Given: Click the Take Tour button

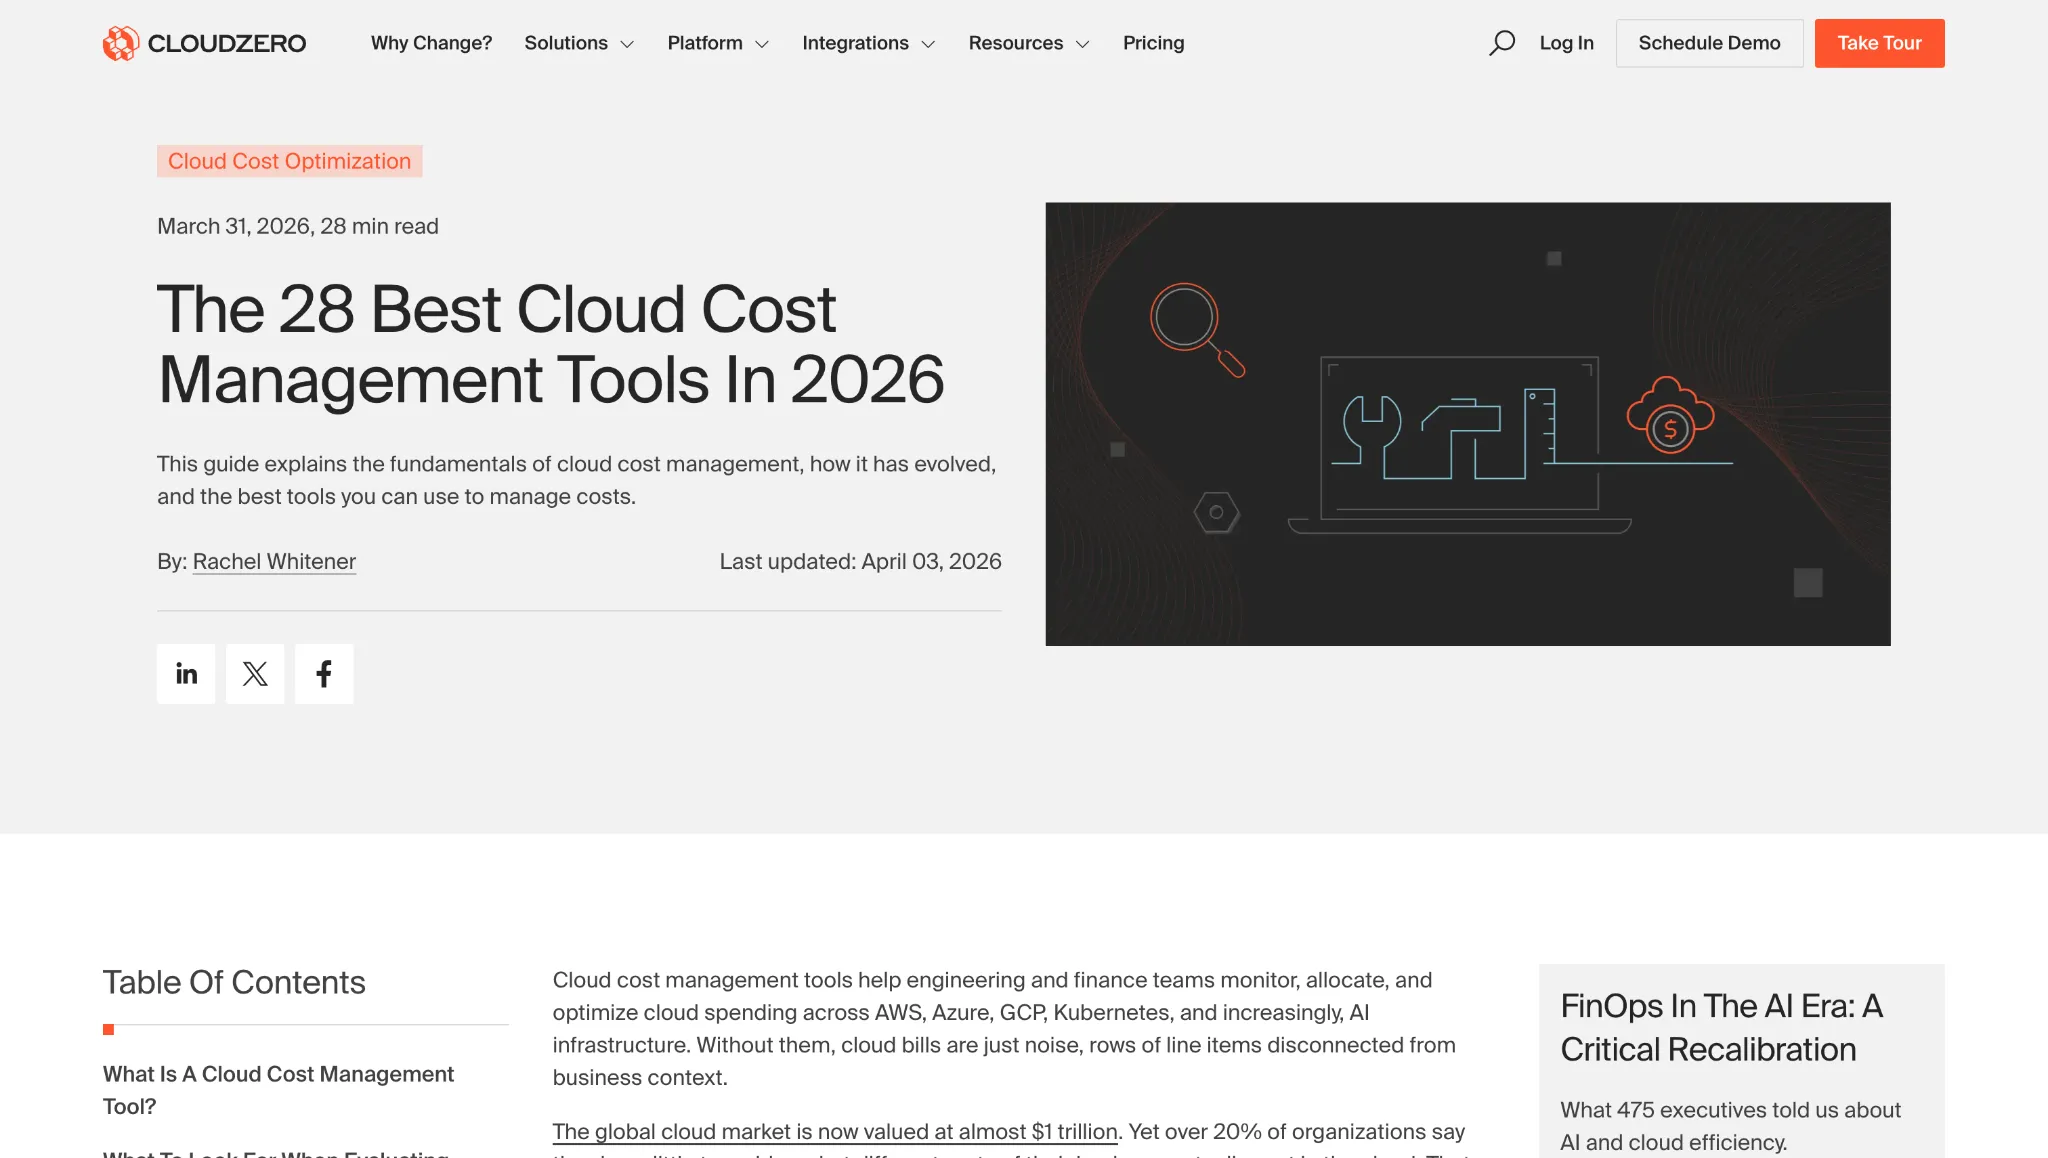Looking at the screenshot, I should 1879,43.
